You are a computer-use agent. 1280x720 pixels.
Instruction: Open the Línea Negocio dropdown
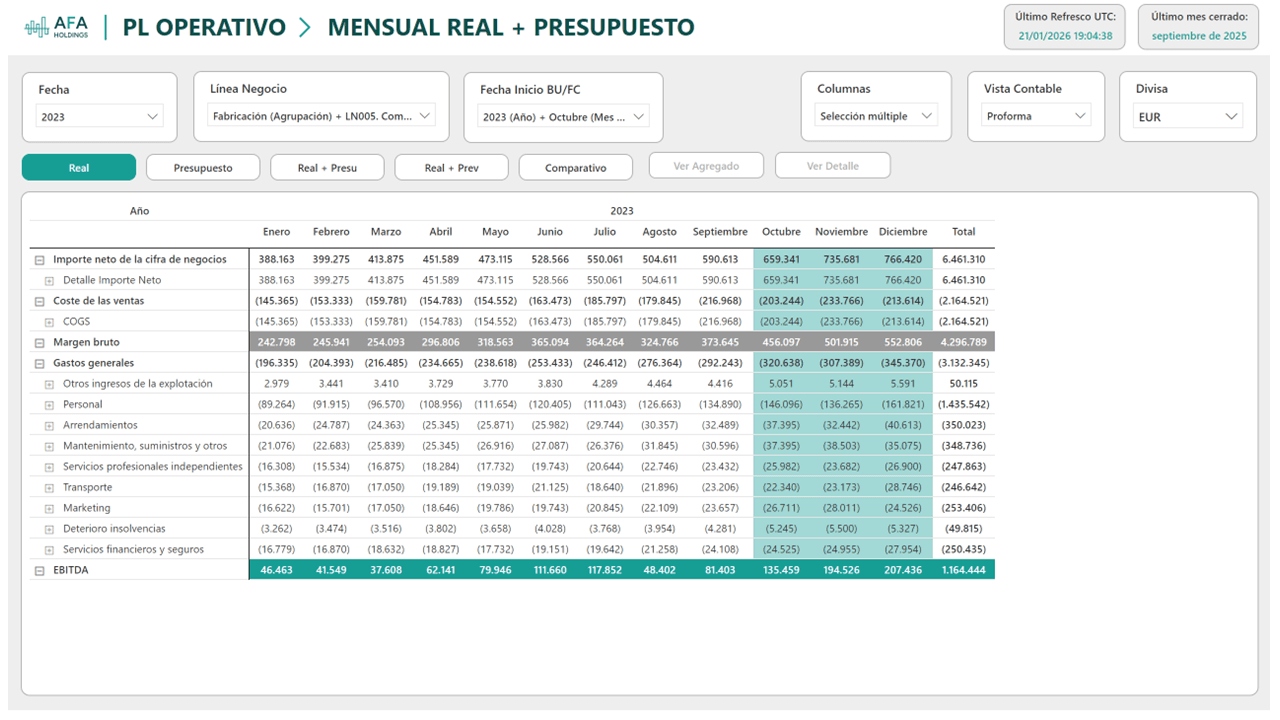pos(321,116)
